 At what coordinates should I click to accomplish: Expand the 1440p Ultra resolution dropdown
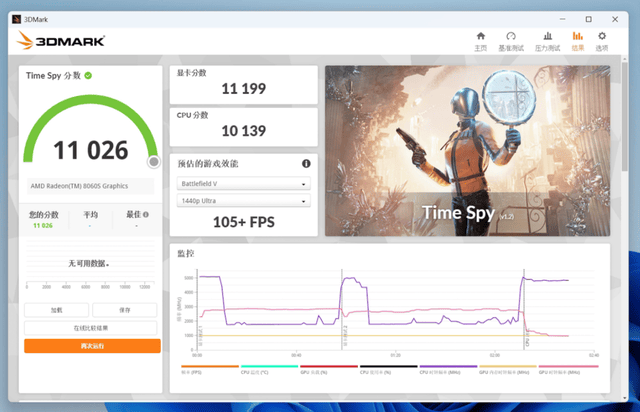tap(243, 201)
